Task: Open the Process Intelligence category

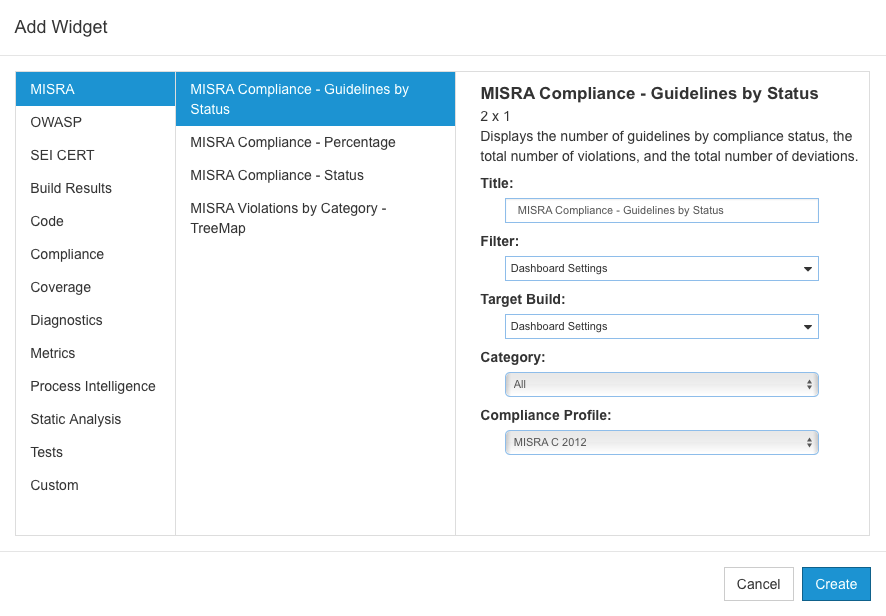Action: pyautogui.click(x=95, y=386)
